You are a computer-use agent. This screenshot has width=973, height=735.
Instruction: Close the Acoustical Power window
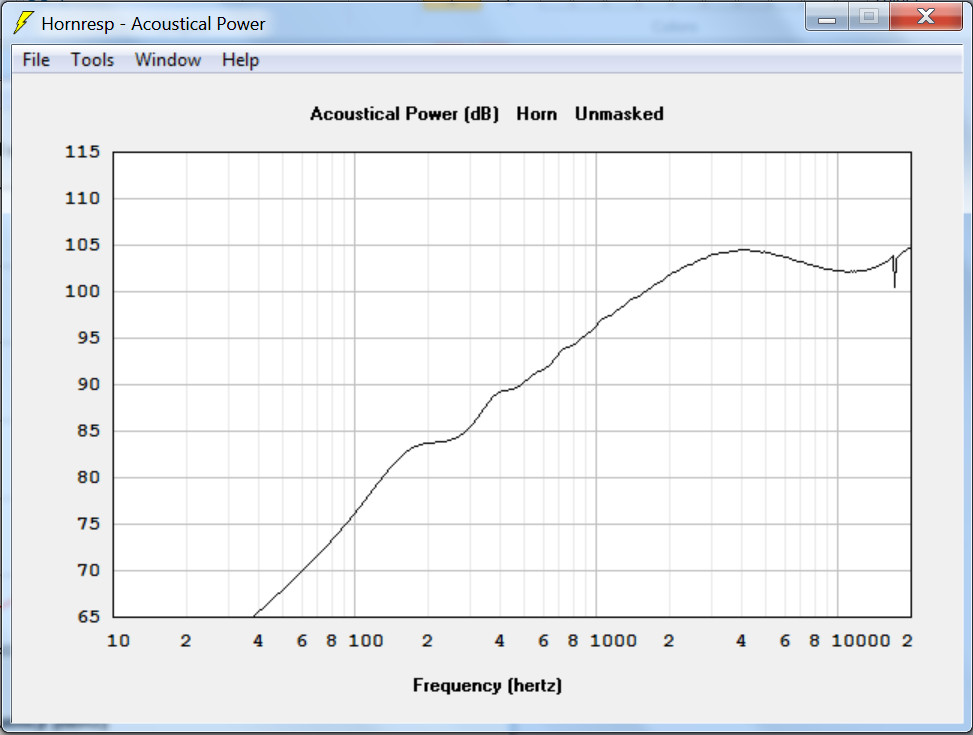click(x=925, y=17)
